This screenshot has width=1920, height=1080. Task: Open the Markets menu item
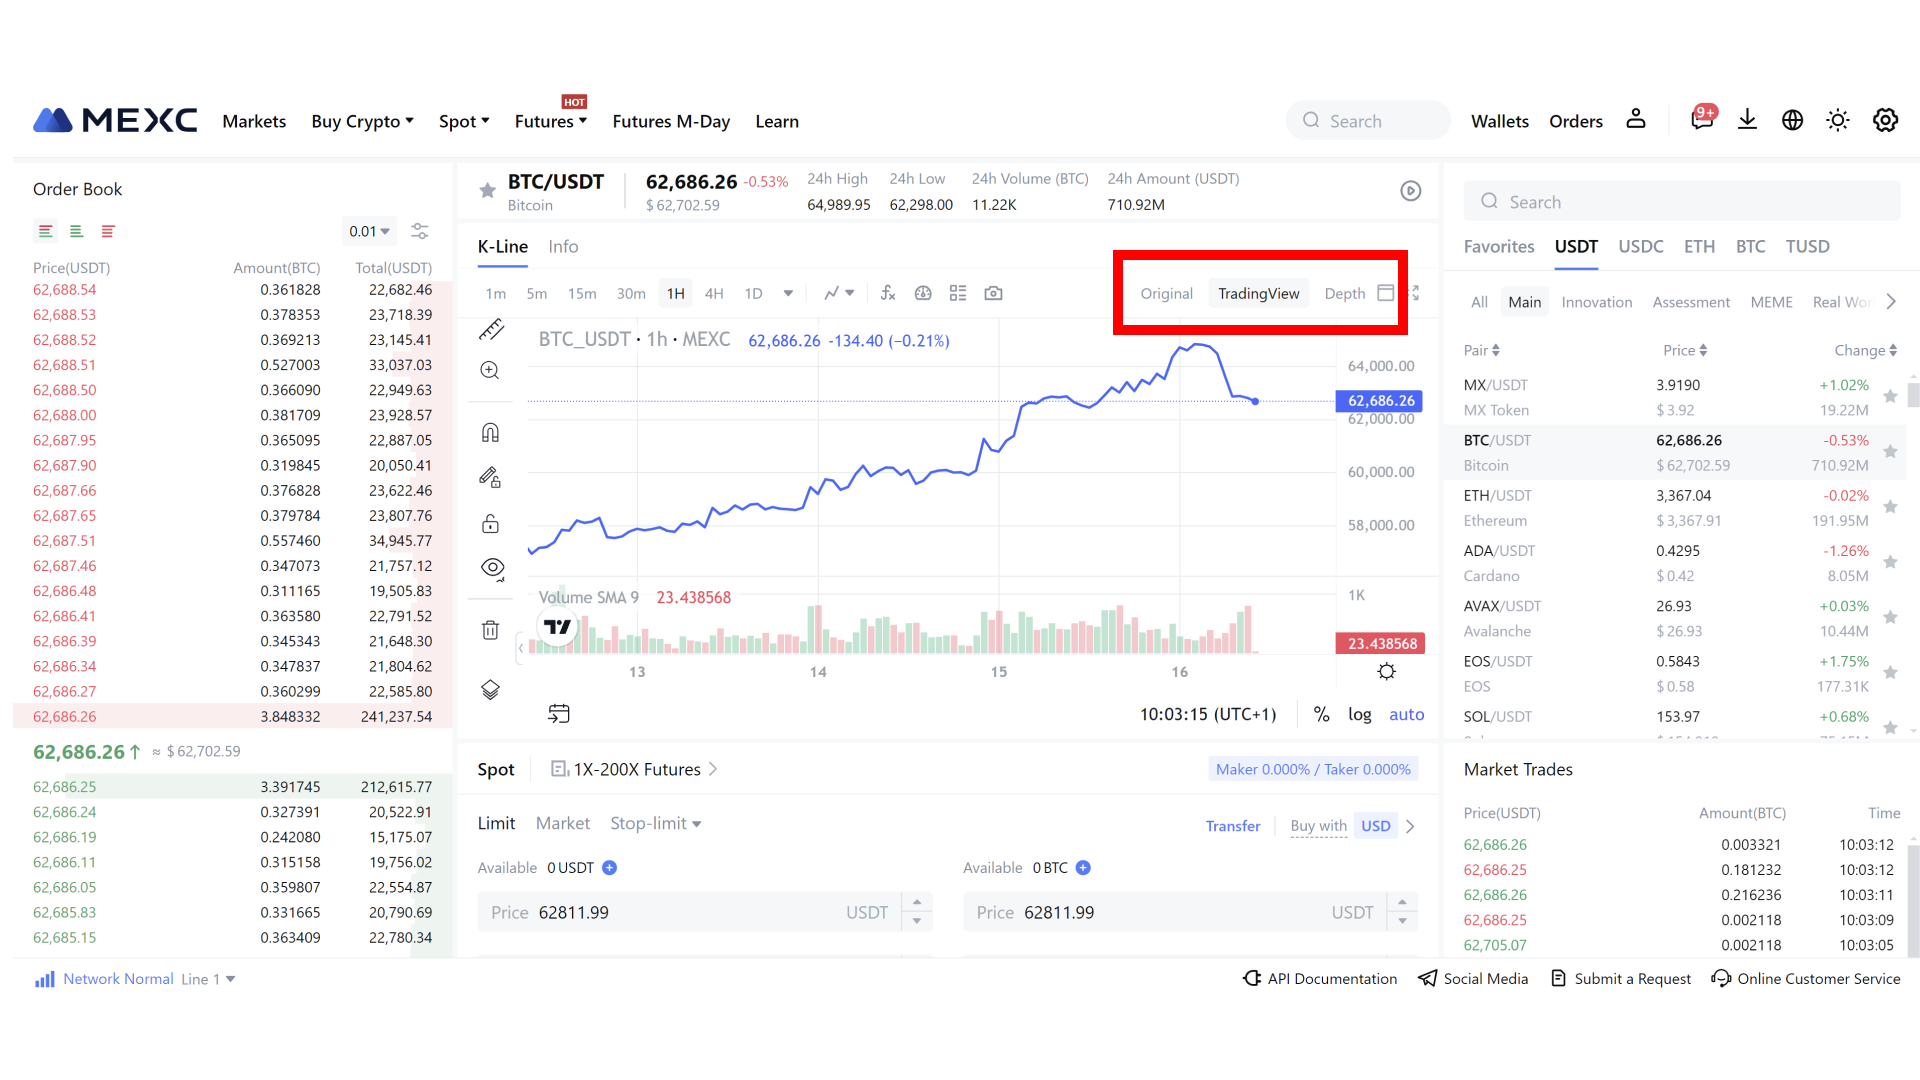point(254,121)
